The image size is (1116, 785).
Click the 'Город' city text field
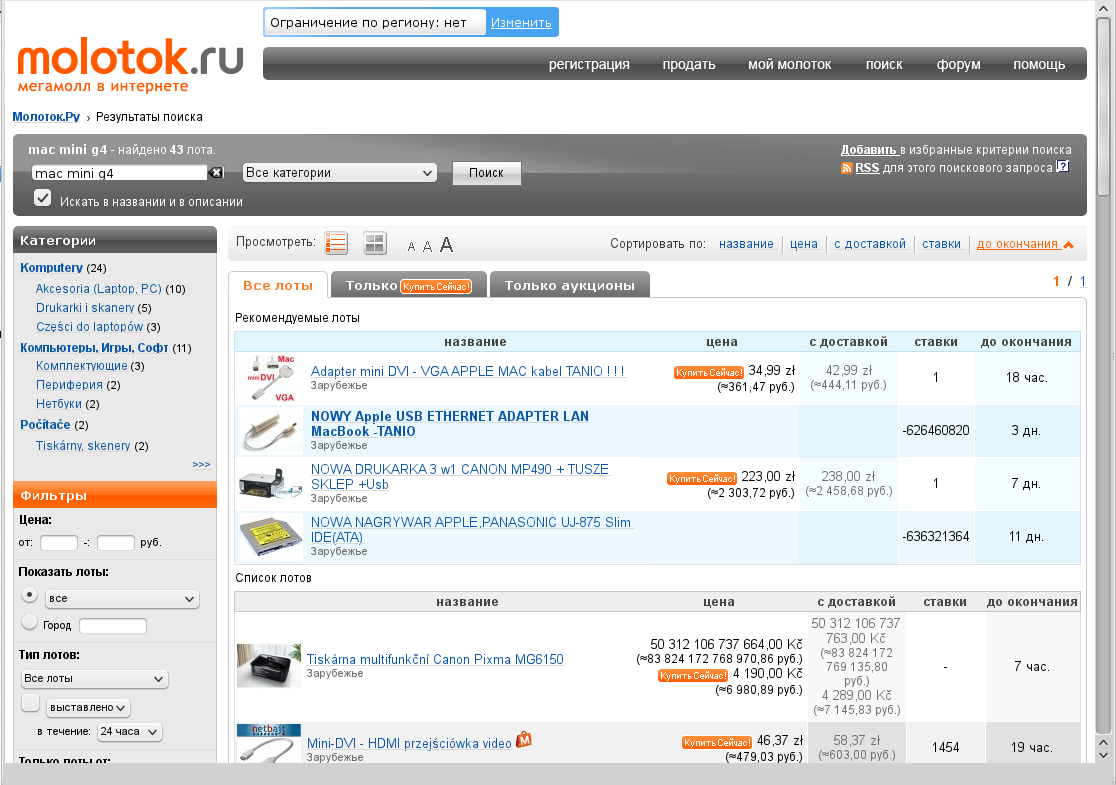(112, 626)
